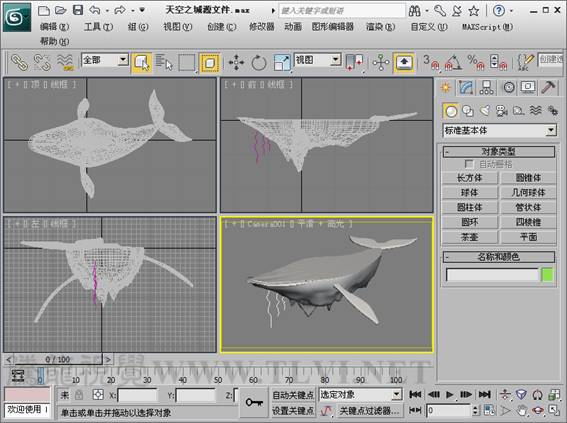Open the 3ds Max application menu logo

pos(17,17)
